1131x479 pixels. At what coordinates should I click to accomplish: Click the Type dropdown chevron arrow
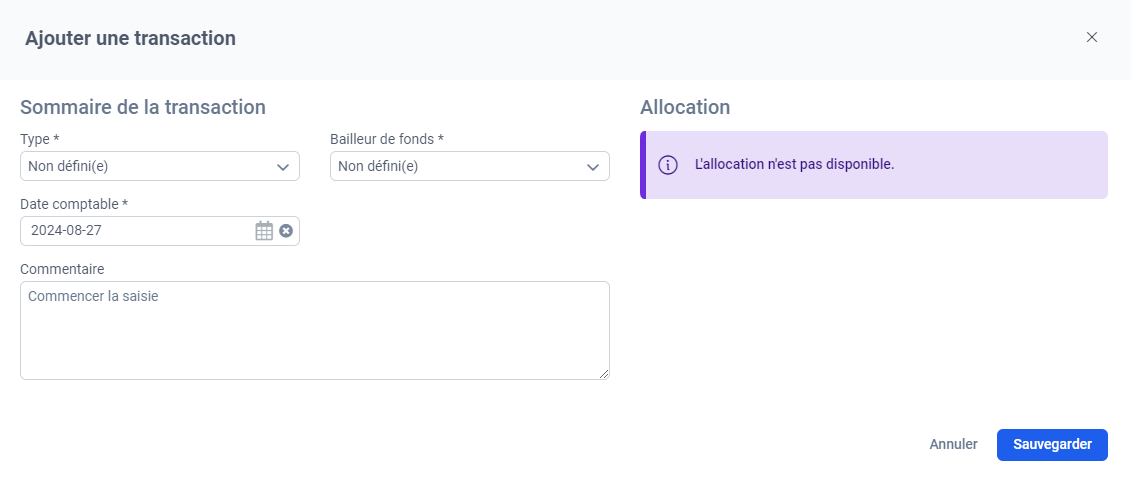click(283, 167)
